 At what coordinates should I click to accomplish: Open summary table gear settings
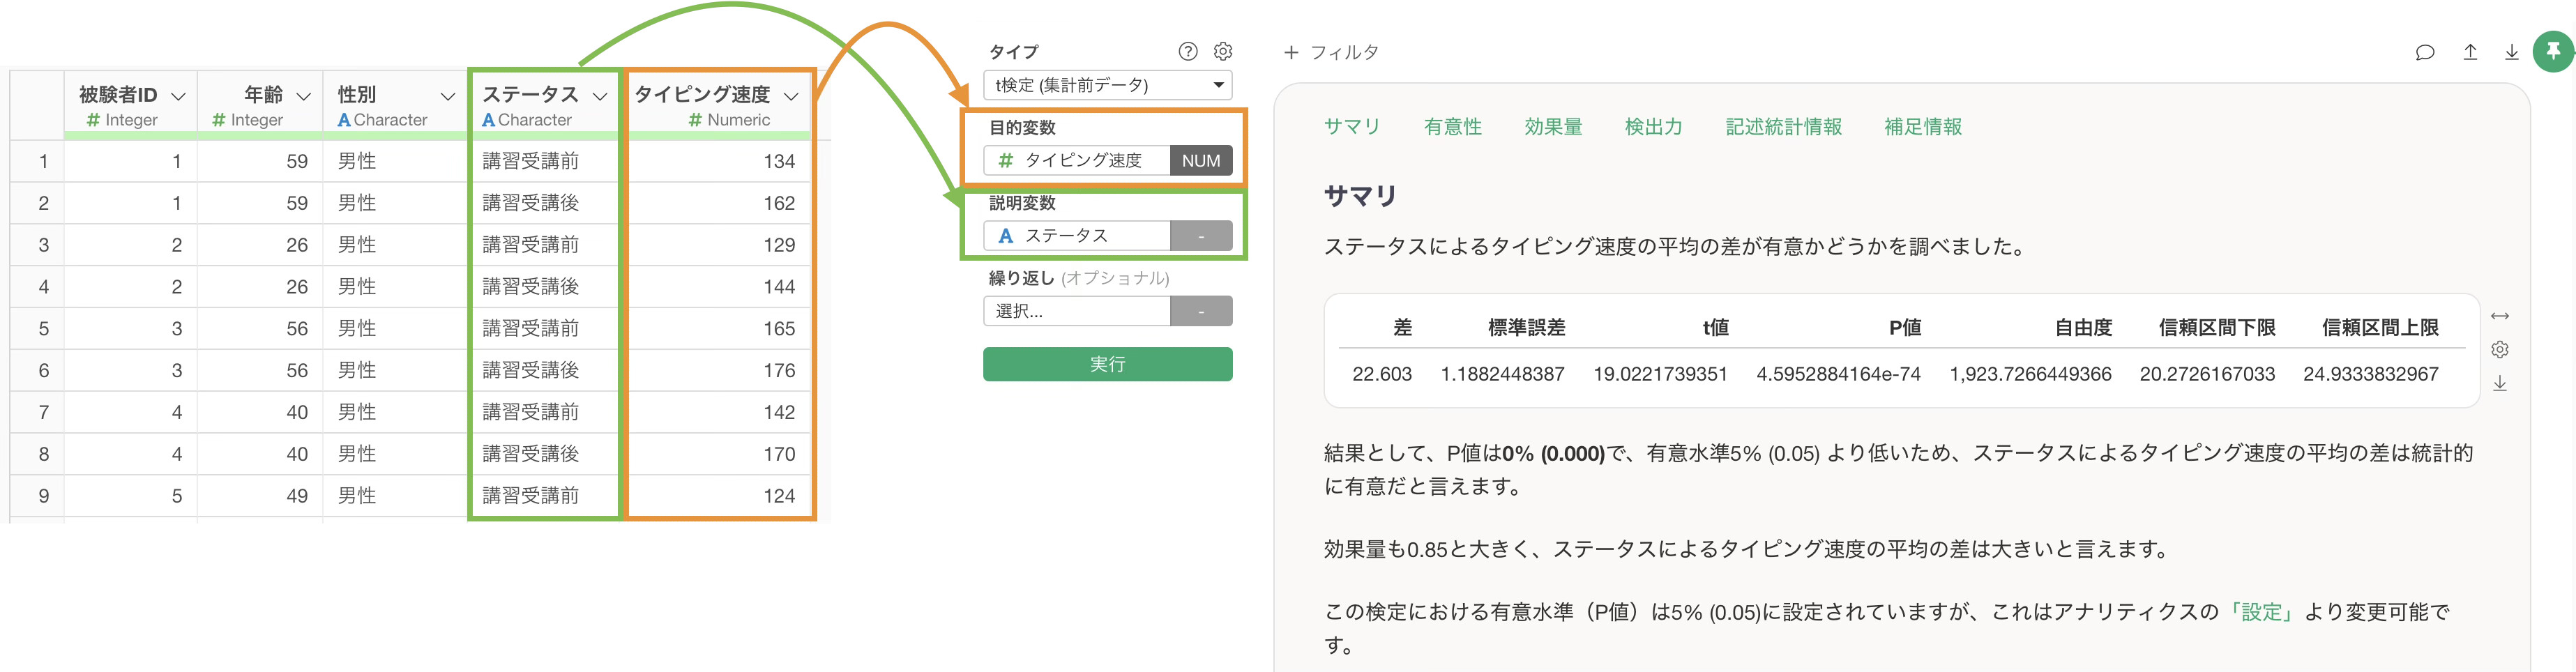click(2499, 349)
